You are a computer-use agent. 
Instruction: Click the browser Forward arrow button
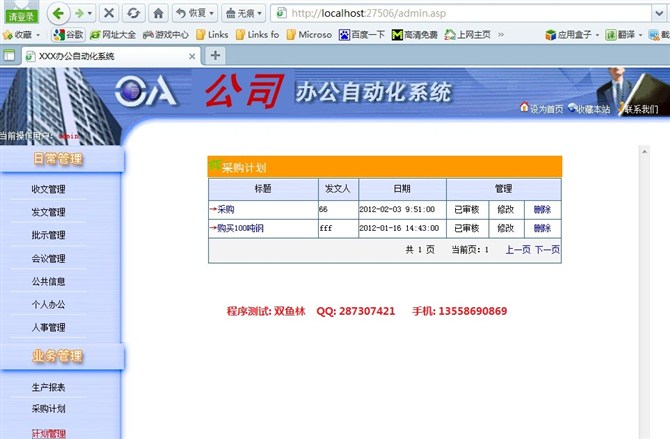coord(79,14)
